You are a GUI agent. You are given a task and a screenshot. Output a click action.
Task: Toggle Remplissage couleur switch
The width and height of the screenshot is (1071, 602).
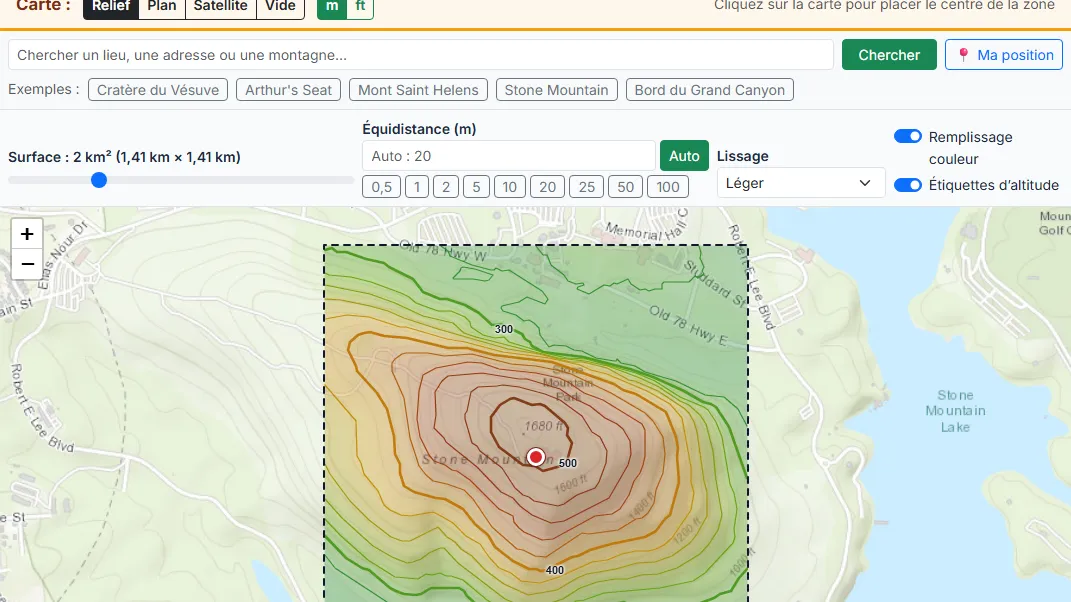(908, 137)
